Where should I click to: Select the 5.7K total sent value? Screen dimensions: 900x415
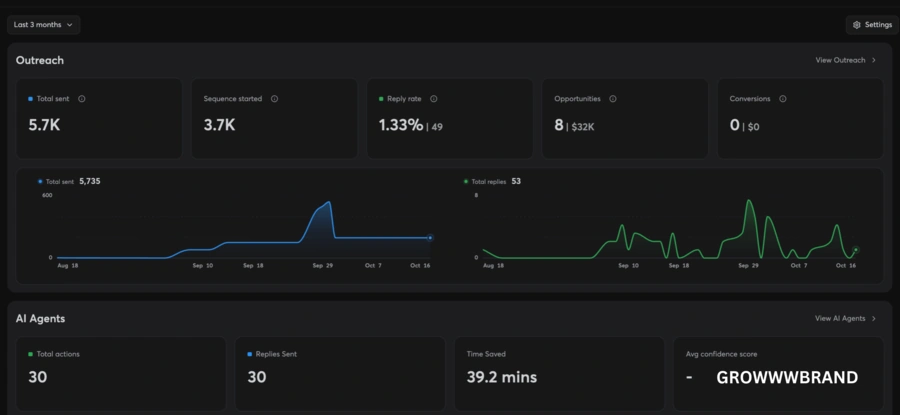pyautogui.click(x=44, y=125)
